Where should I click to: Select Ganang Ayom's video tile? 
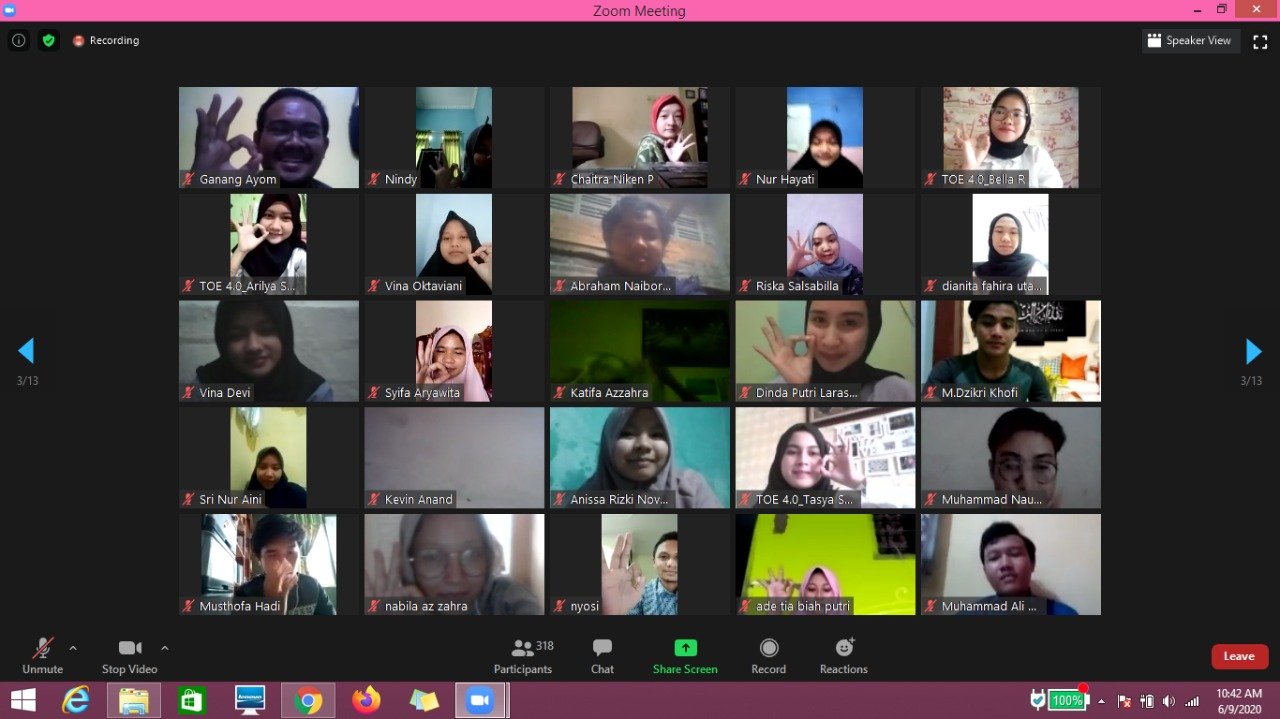268,137
